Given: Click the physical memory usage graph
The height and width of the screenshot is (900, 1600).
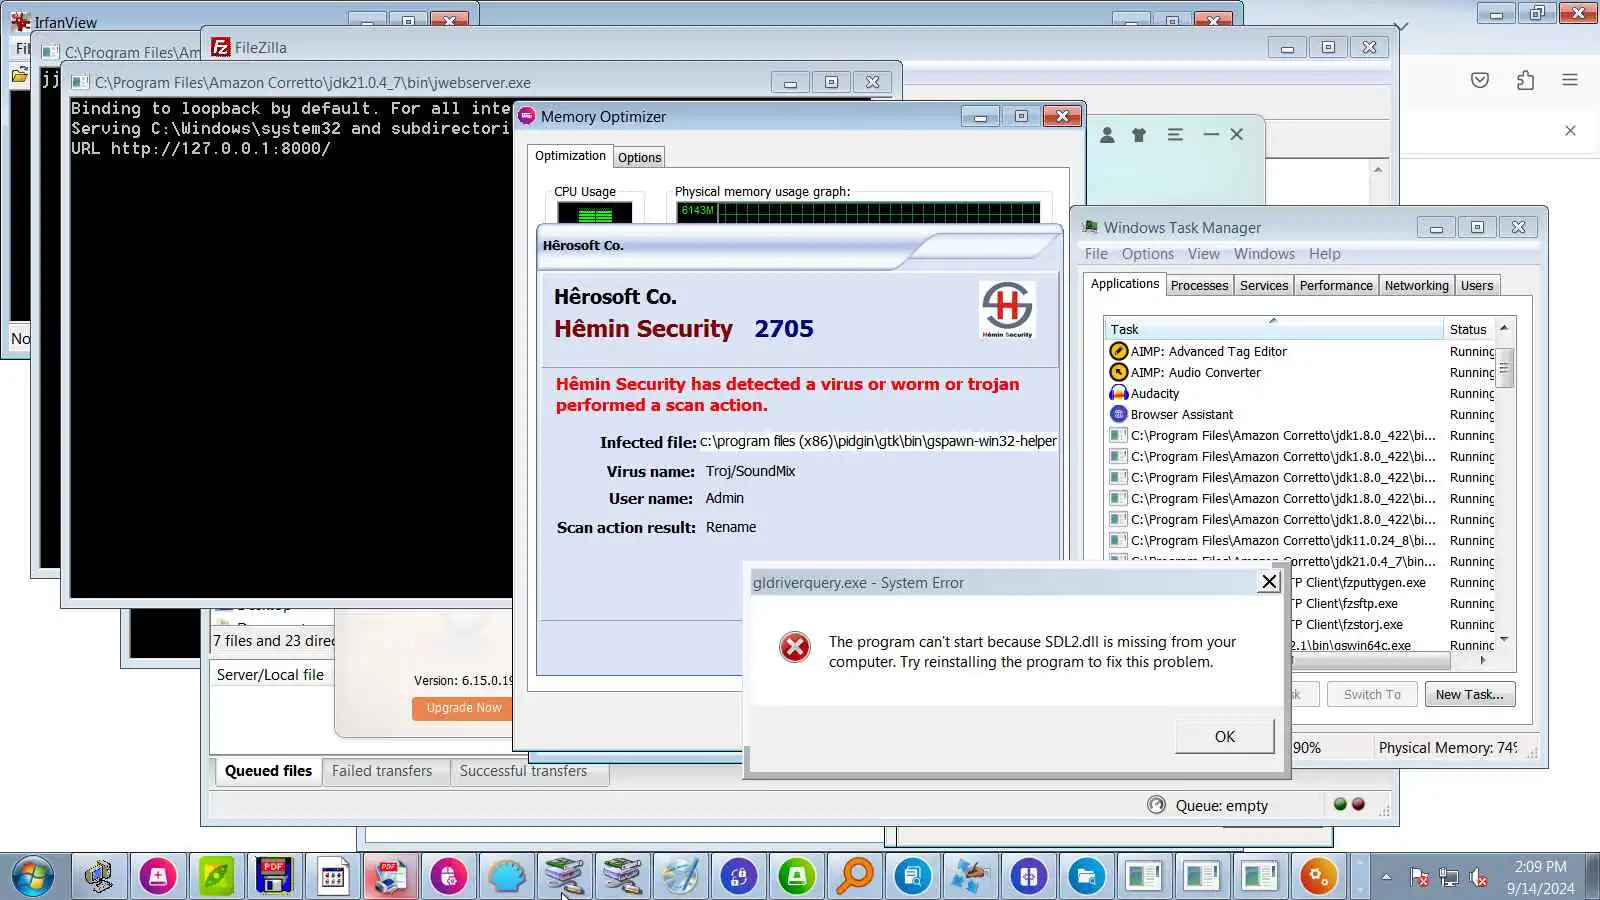Looking at the screenshot, I should coord(858,211).
